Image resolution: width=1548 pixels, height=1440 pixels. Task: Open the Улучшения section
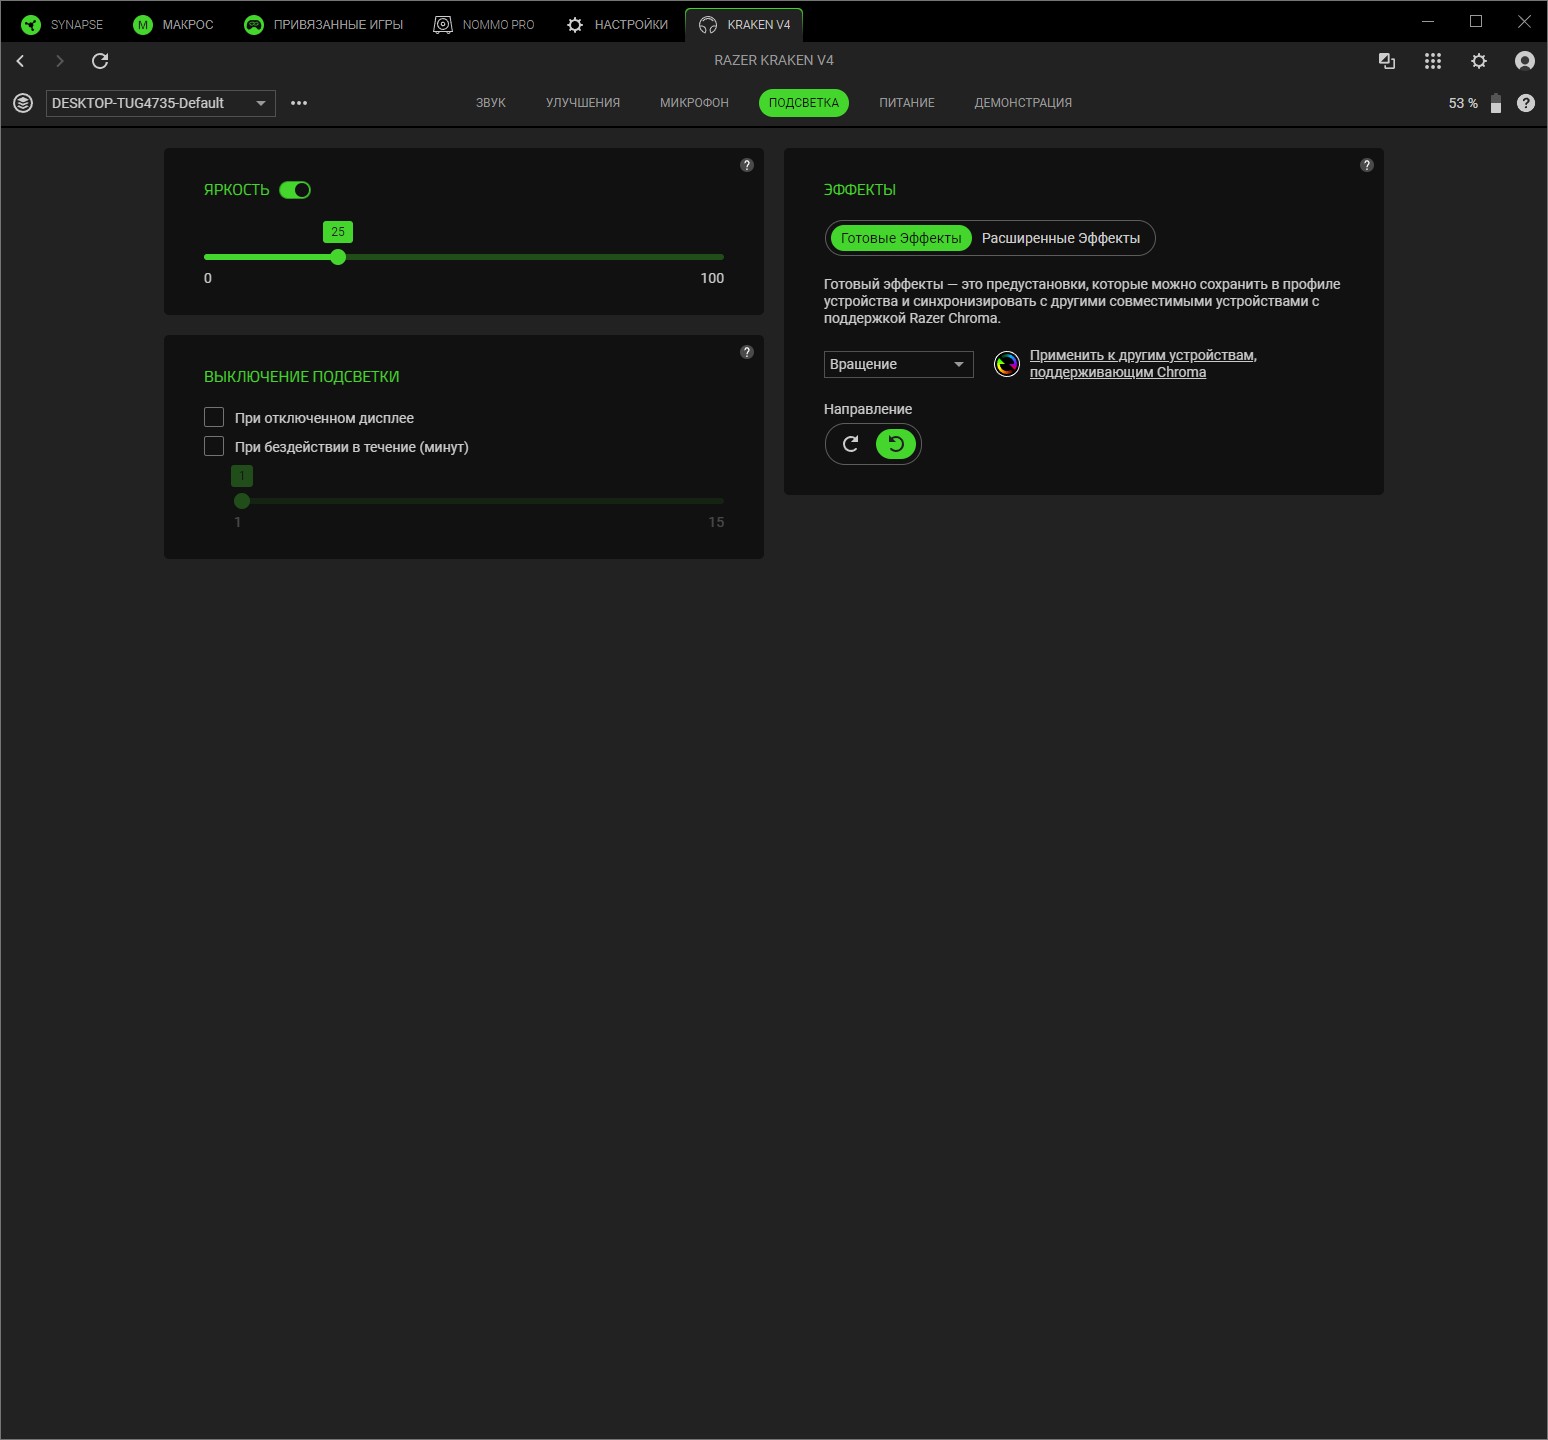pyautogui.click(x=583, y=103)
